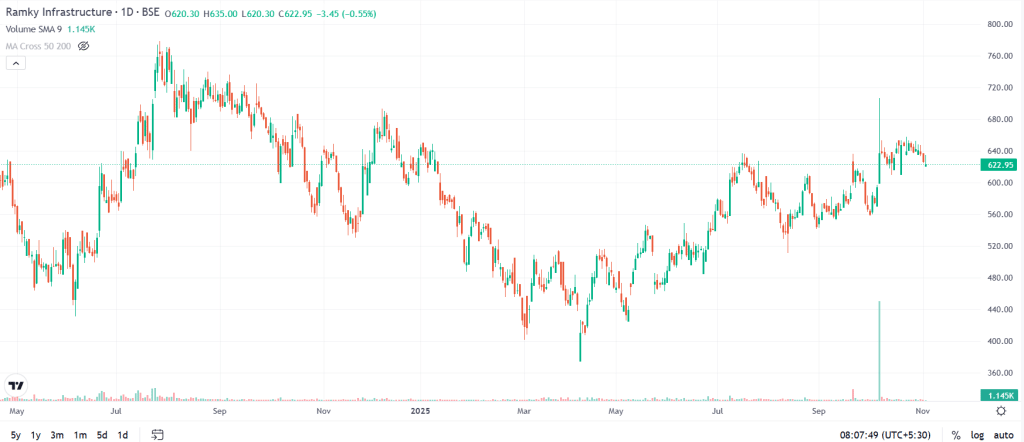1024x442 pixels.
Task: Select the MA Cross 50 200 indicator label
Action: [38, 46]
